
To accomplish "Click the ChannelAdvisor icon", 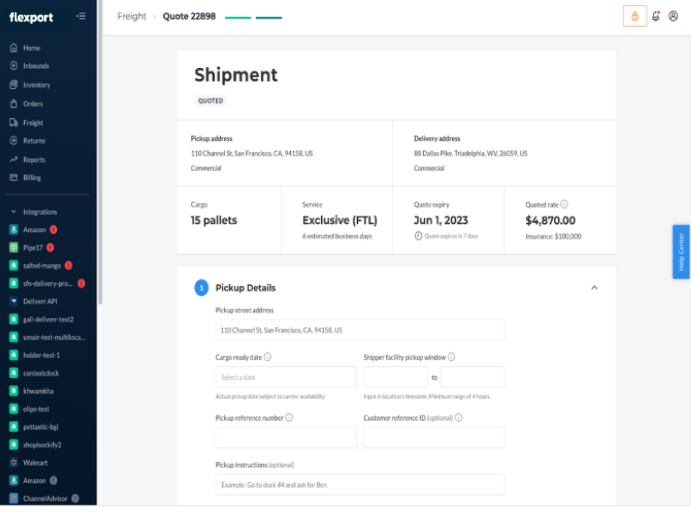I will 14,499.
